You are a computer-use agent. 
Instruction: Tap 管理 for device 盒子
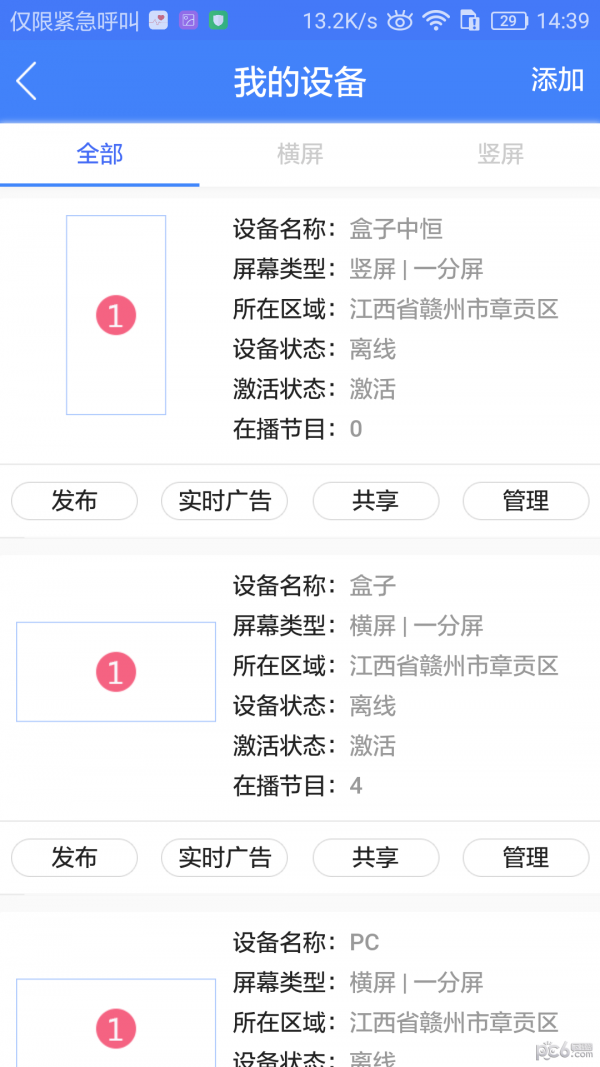click(x=526, y=857)
